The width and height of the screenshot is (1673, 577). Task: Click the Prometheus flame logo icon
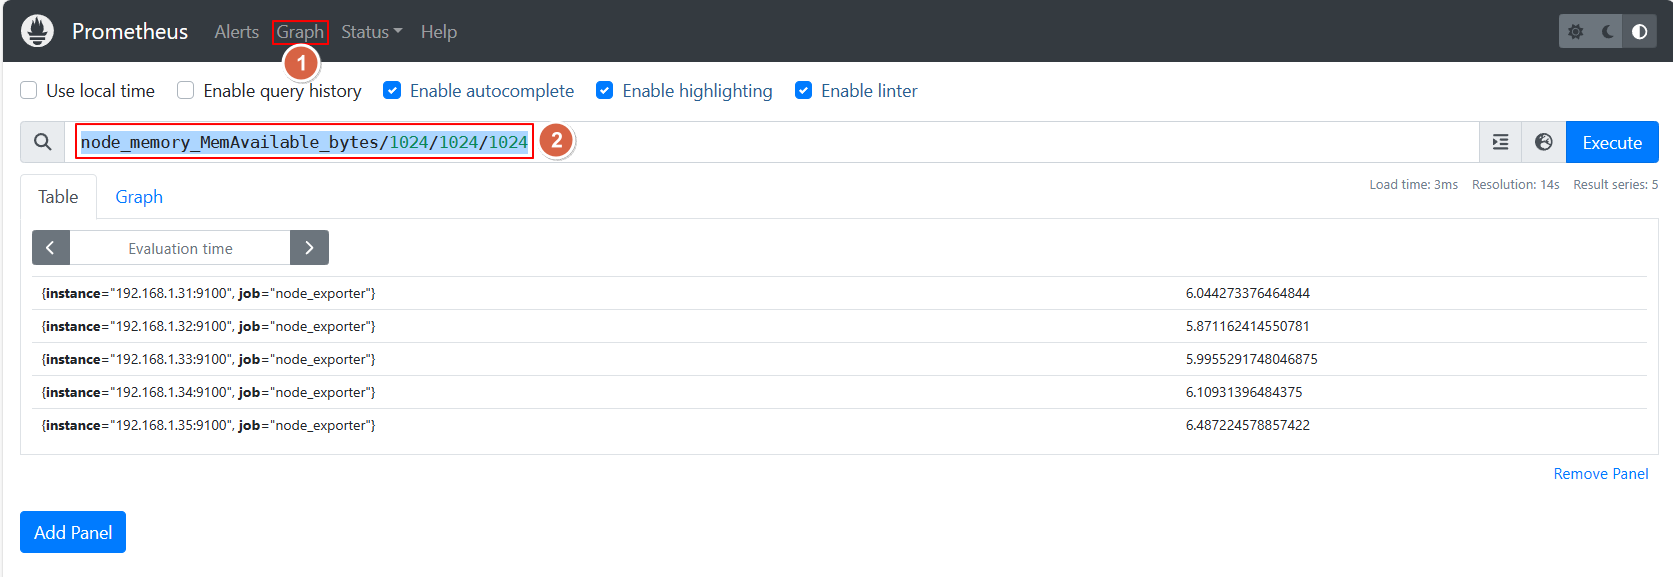tap(37, 31)
